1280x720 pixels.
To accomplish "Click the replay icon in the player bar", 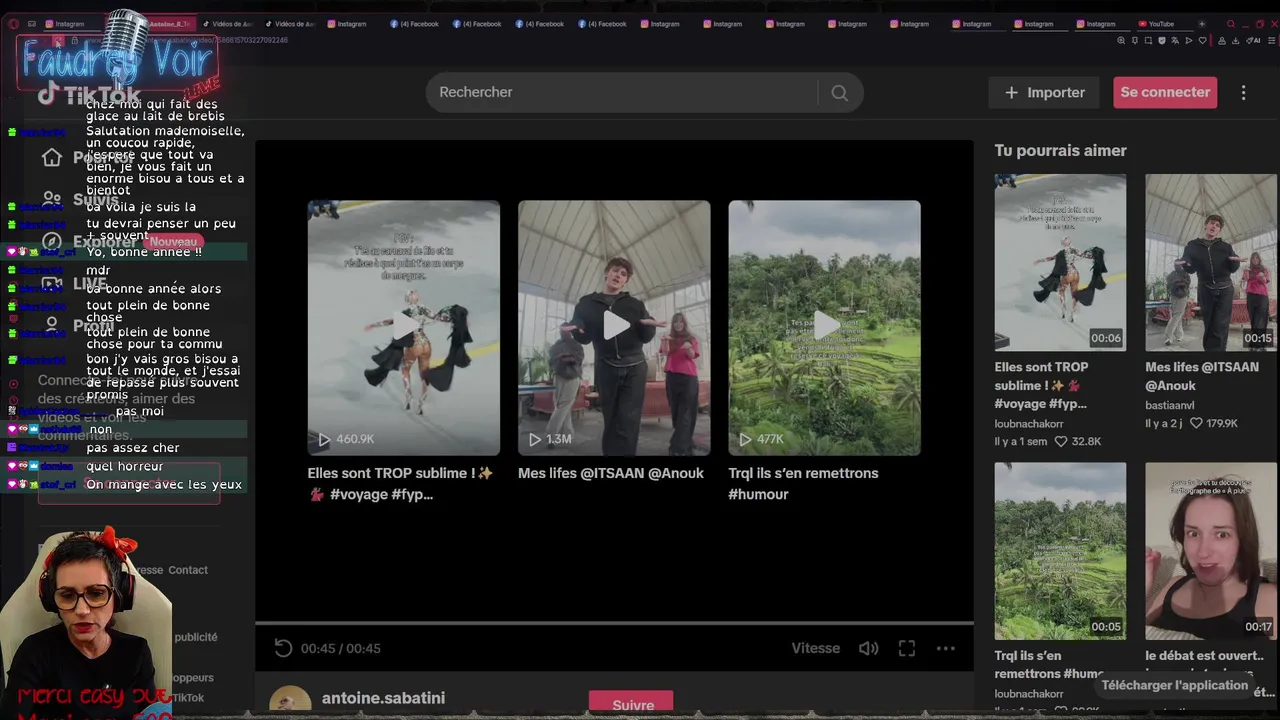I will (283, 648).
